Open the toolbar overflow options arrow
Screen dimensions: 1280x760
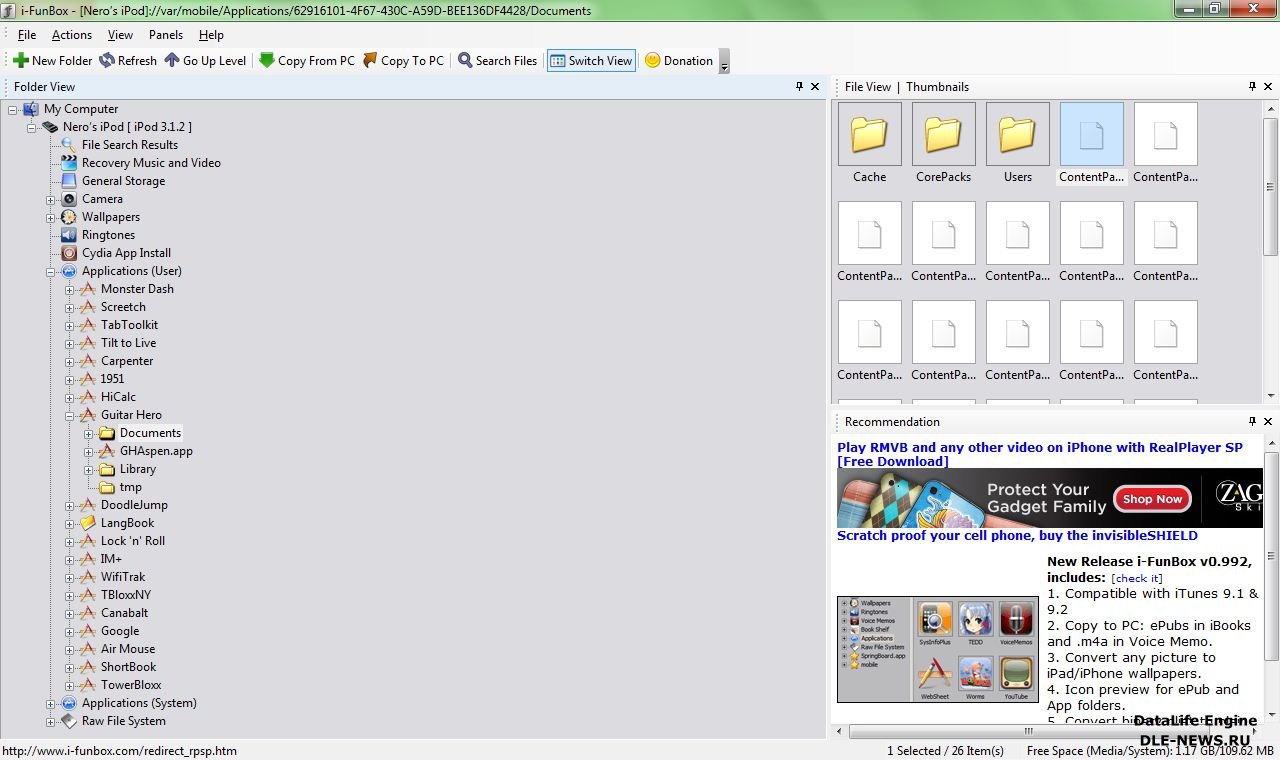click(x=725, y=63)
